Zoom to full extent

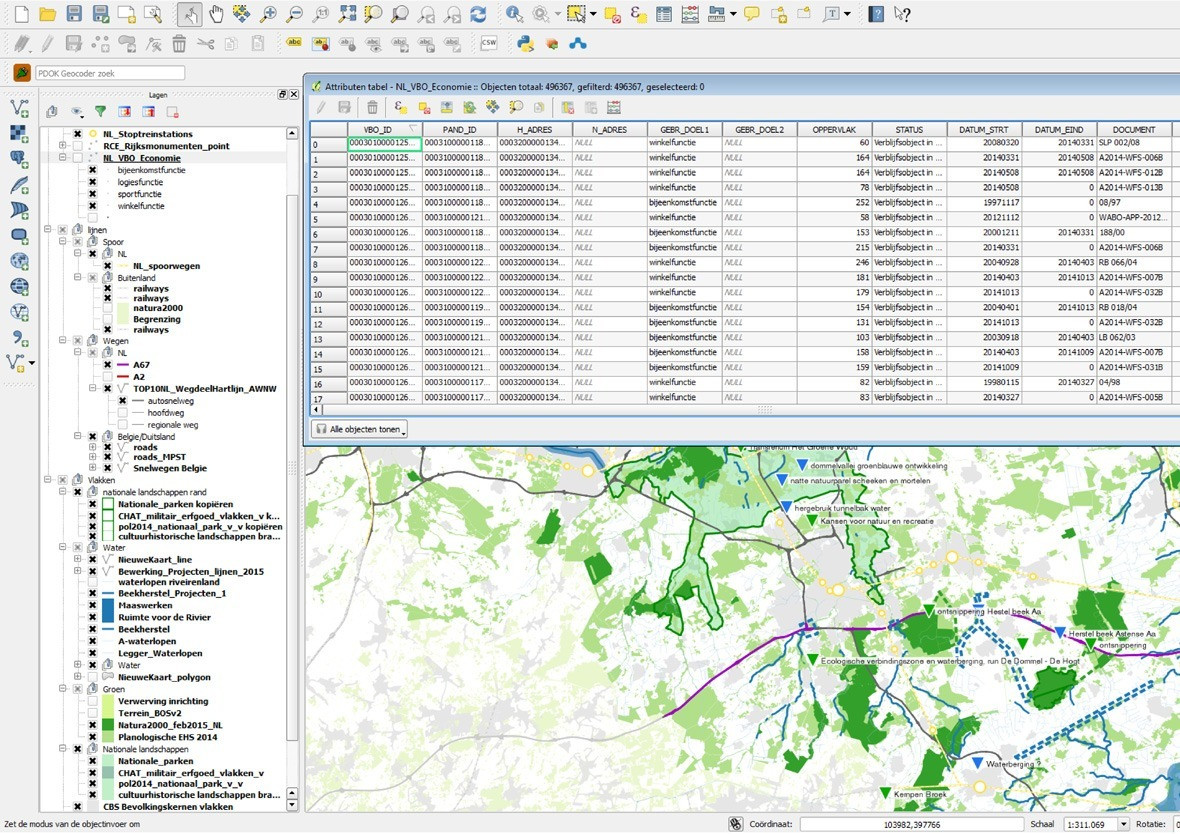click(x=347, y=14)
